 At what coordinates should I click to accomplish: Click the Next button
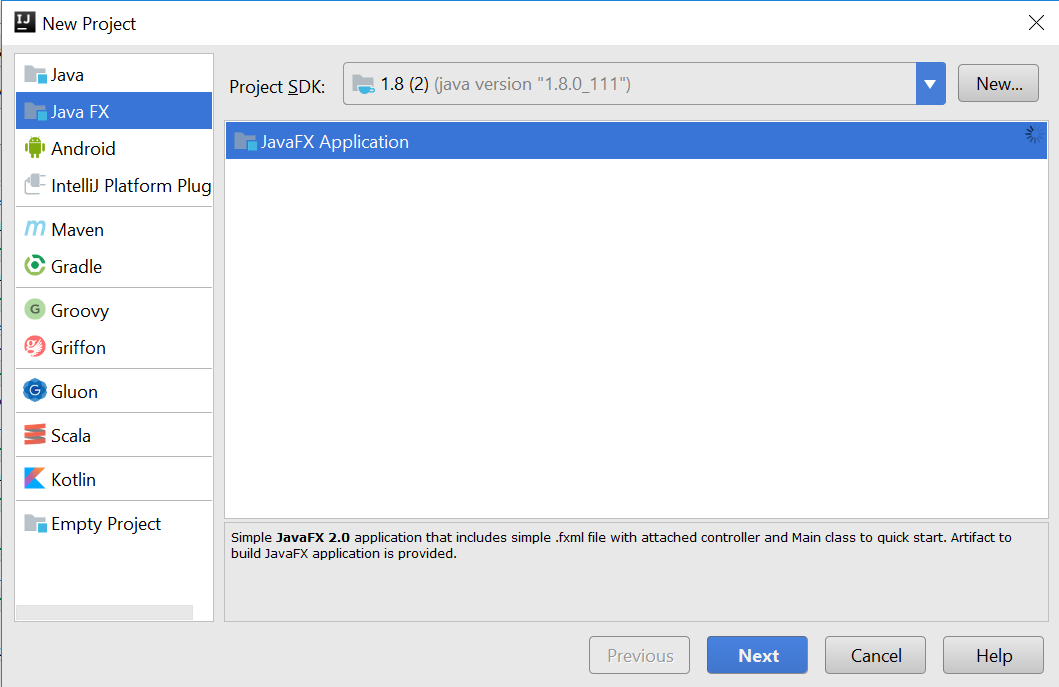coord(757,655)
